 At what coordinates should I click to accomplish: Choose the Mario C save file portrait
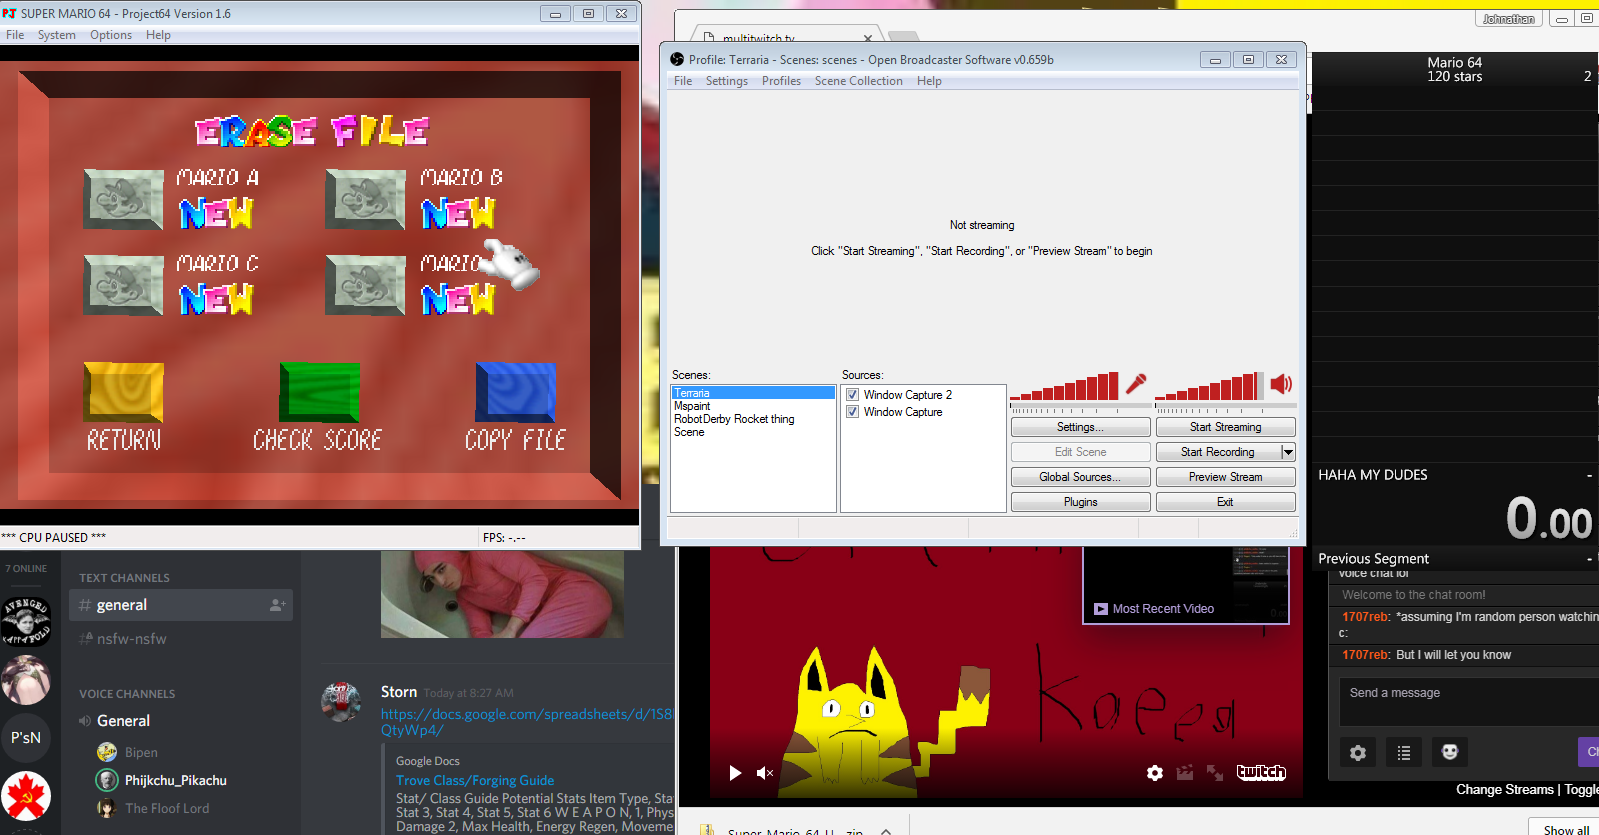(124, 285)
